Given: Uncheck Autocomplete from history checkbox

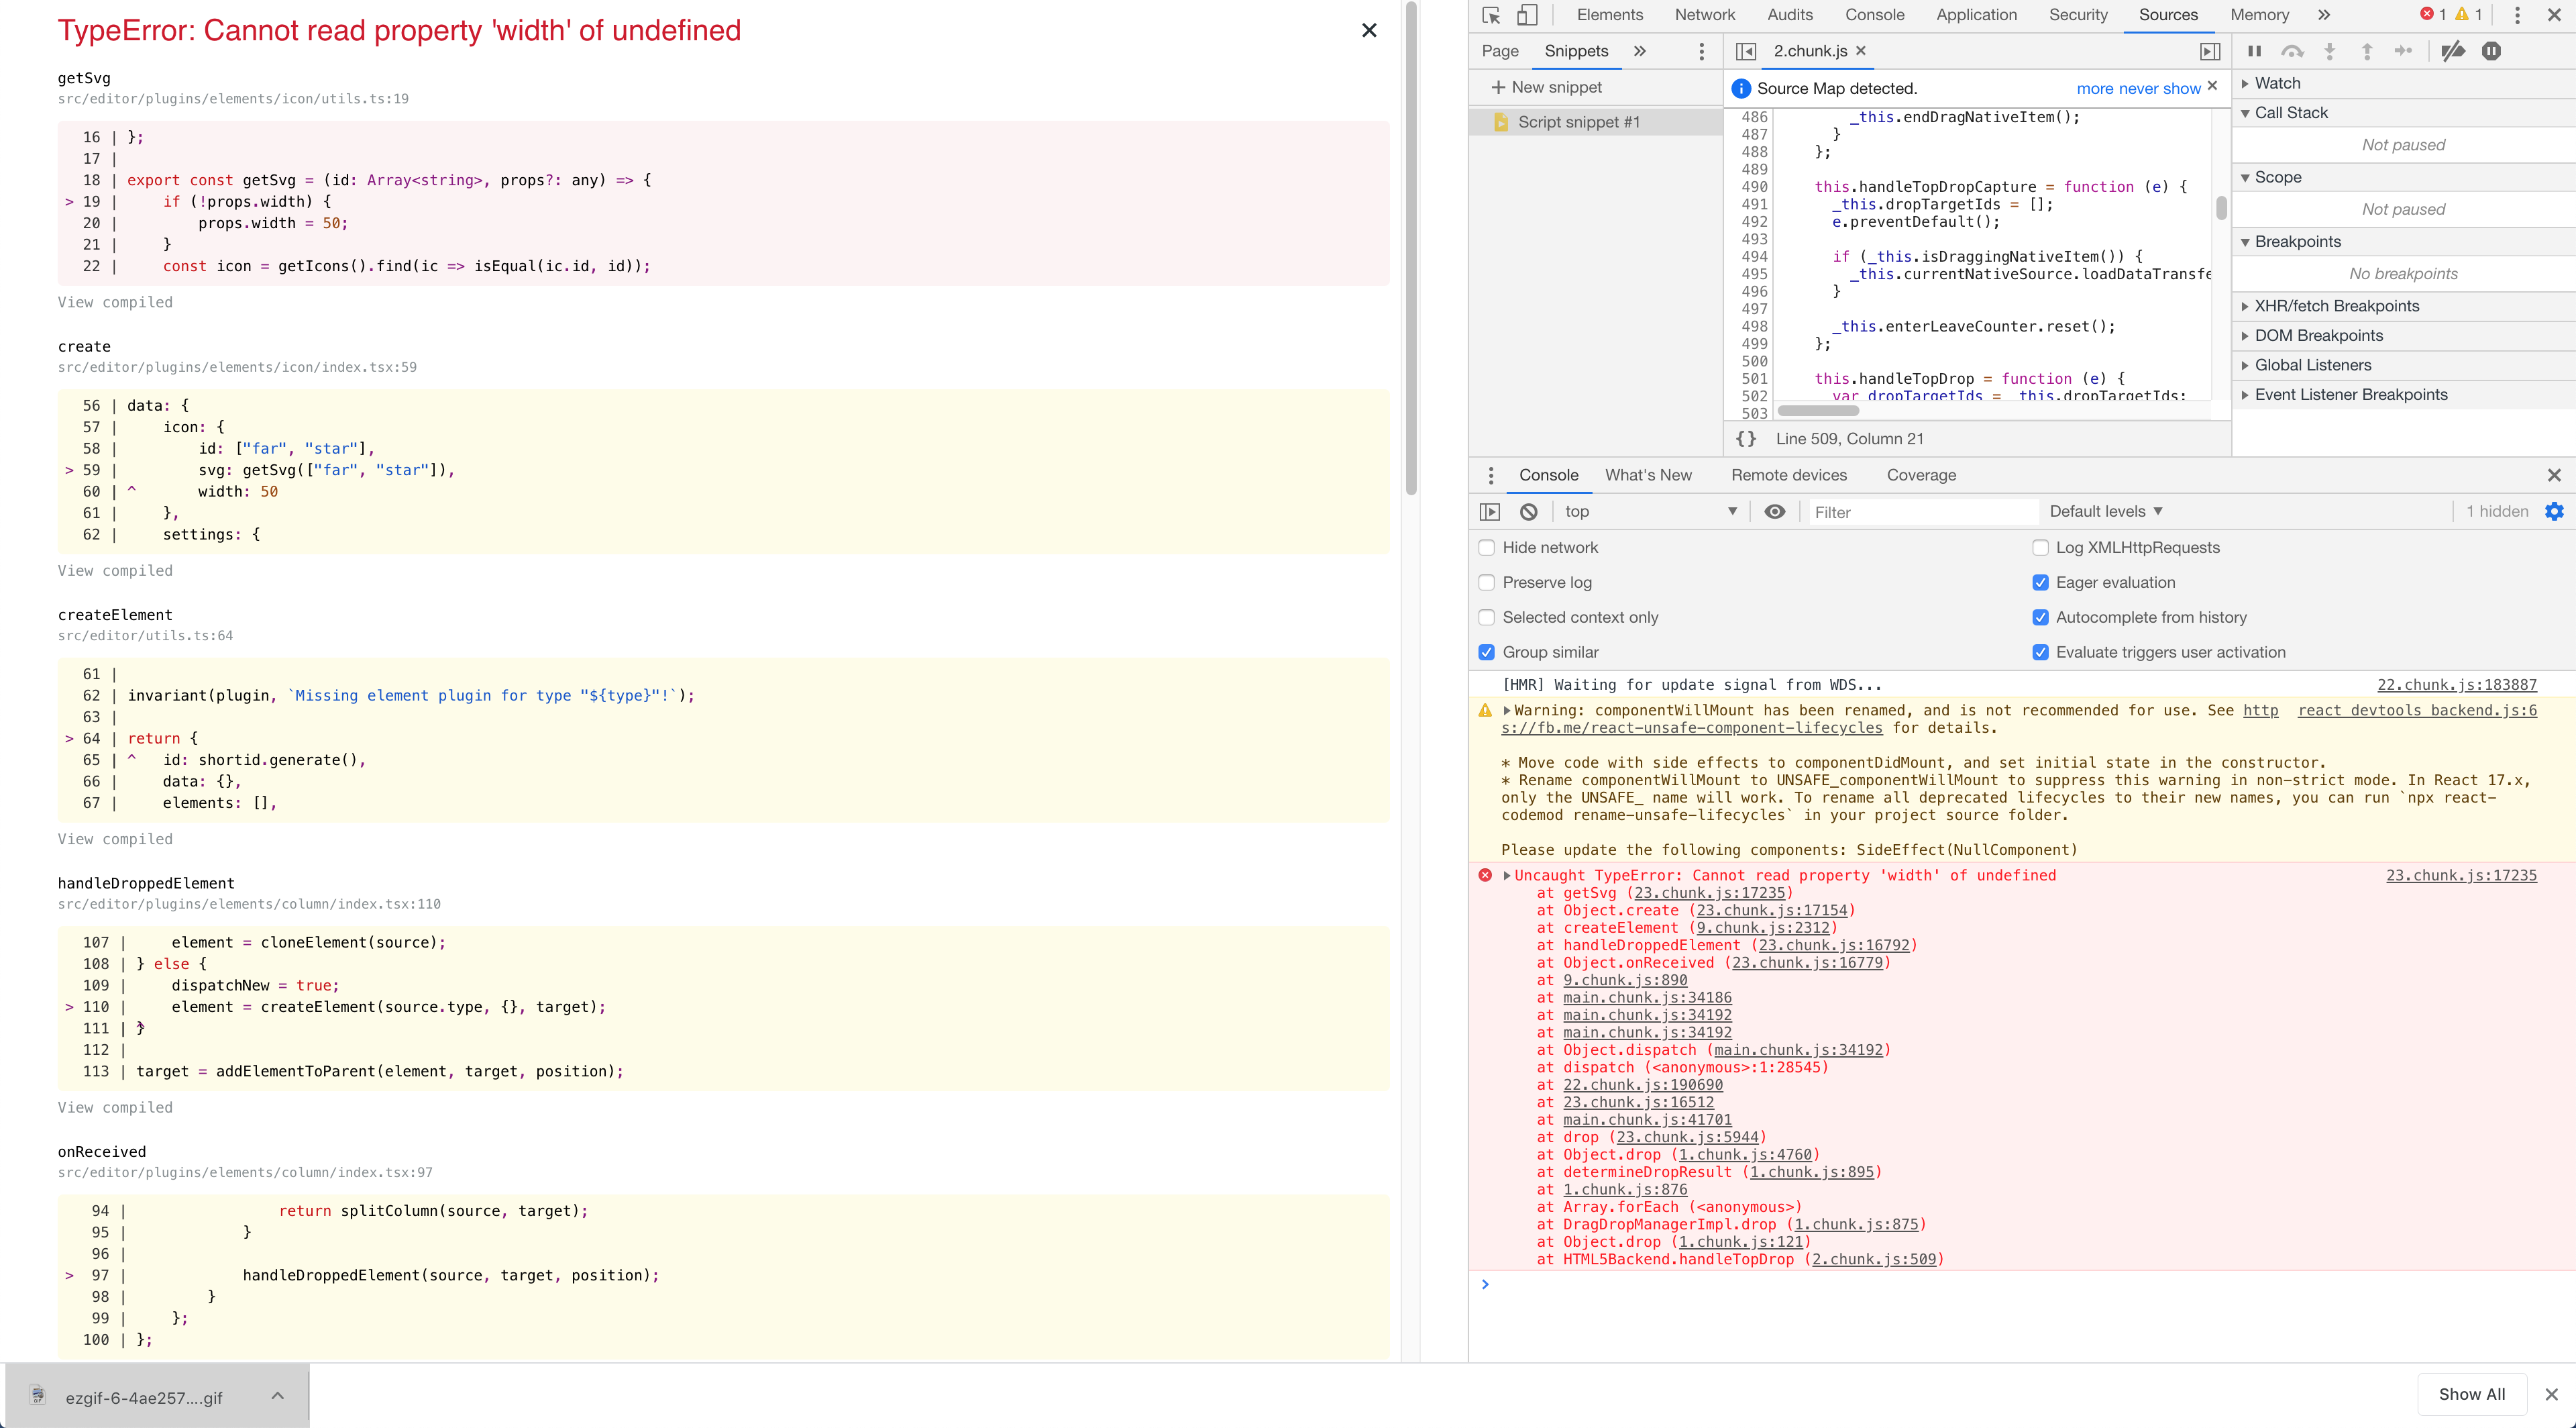Looking at the screenshot, I should [2041, 618].
